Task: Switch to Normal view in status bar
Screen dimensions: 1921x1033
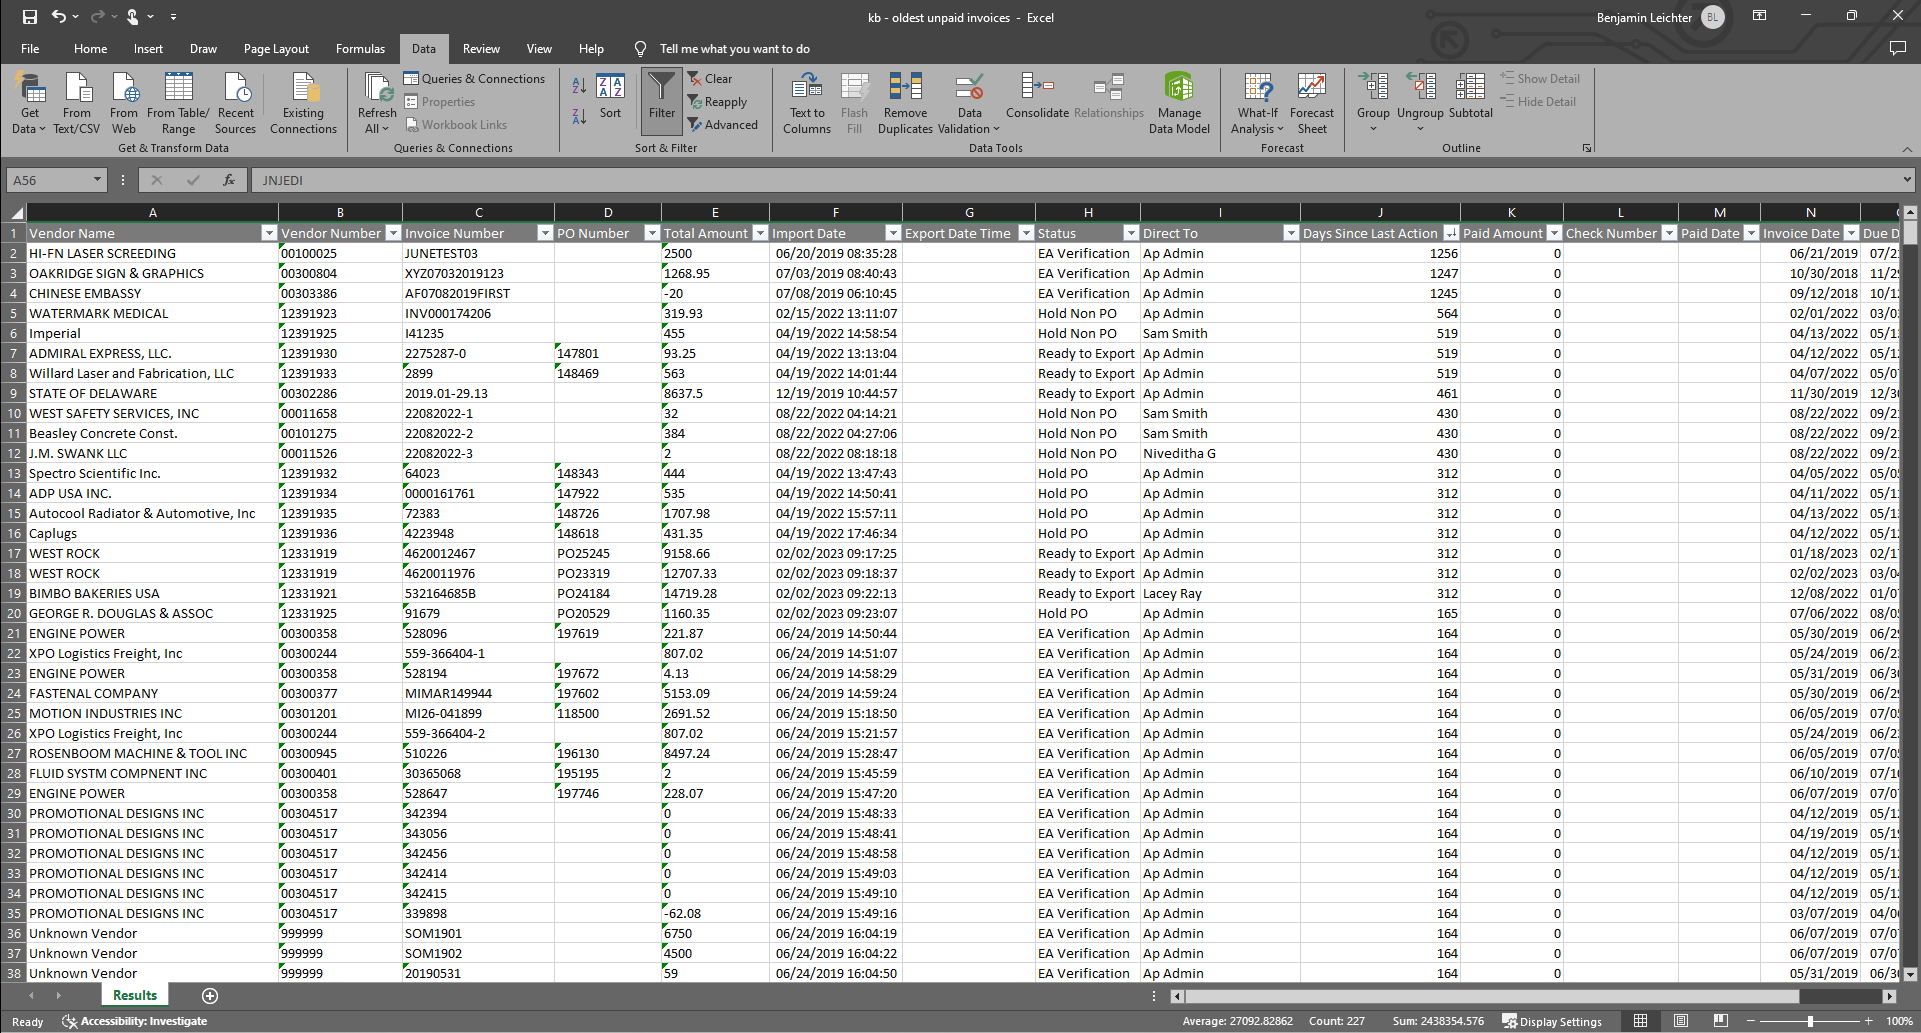Action: 1640,1021
